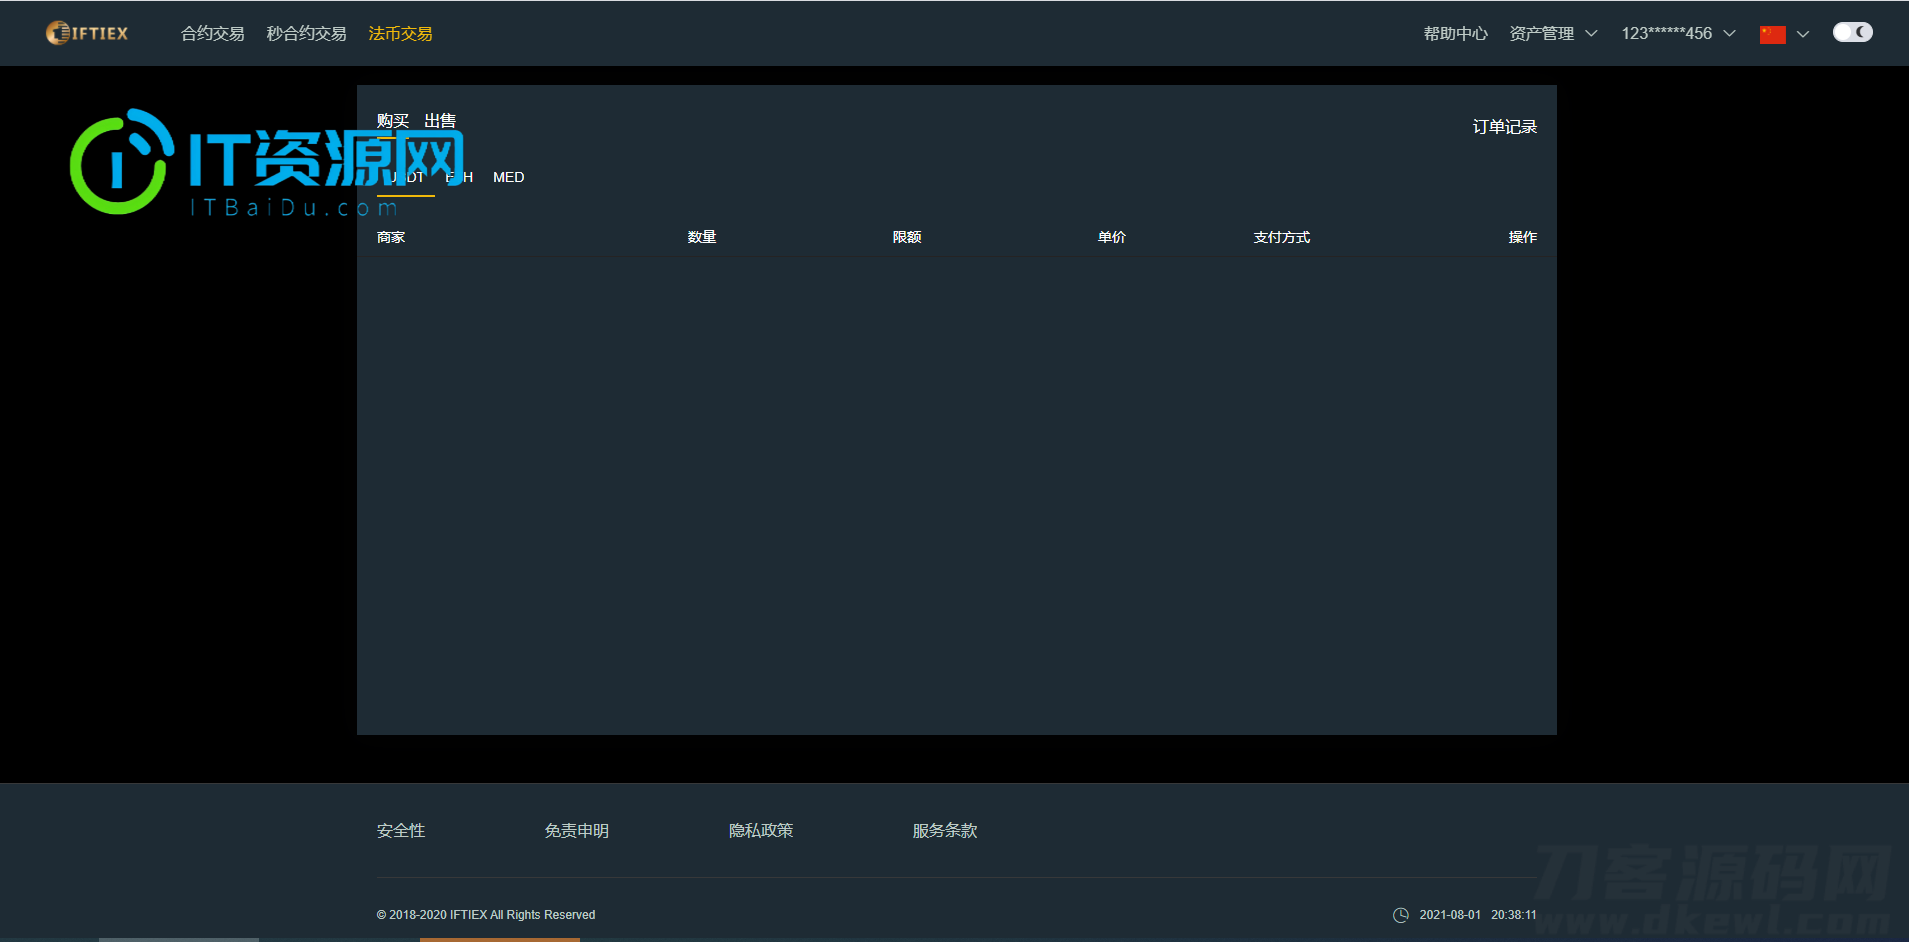The image size is (1909, 942).
Task: Click the 限额 column header
Action: (x=907, y=237)
